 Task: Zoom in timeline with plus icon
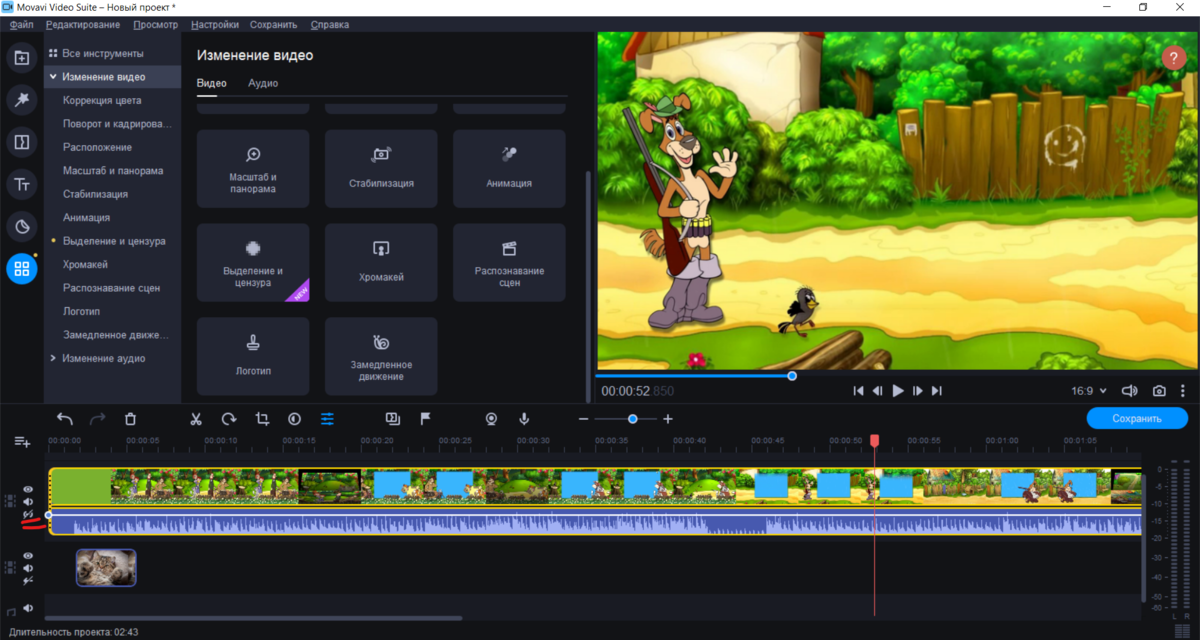pyautogui.click(x=668, y=419)
